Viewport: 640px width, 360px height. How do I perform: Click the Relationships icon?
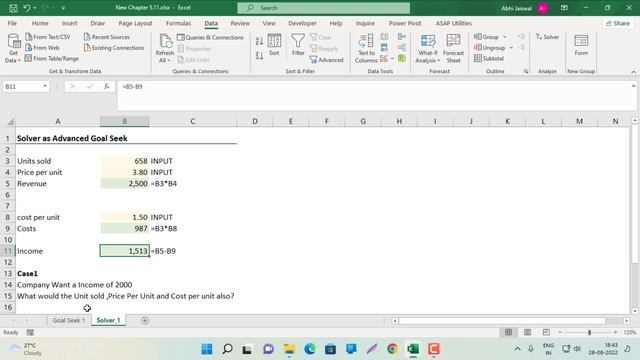(402, 48)
